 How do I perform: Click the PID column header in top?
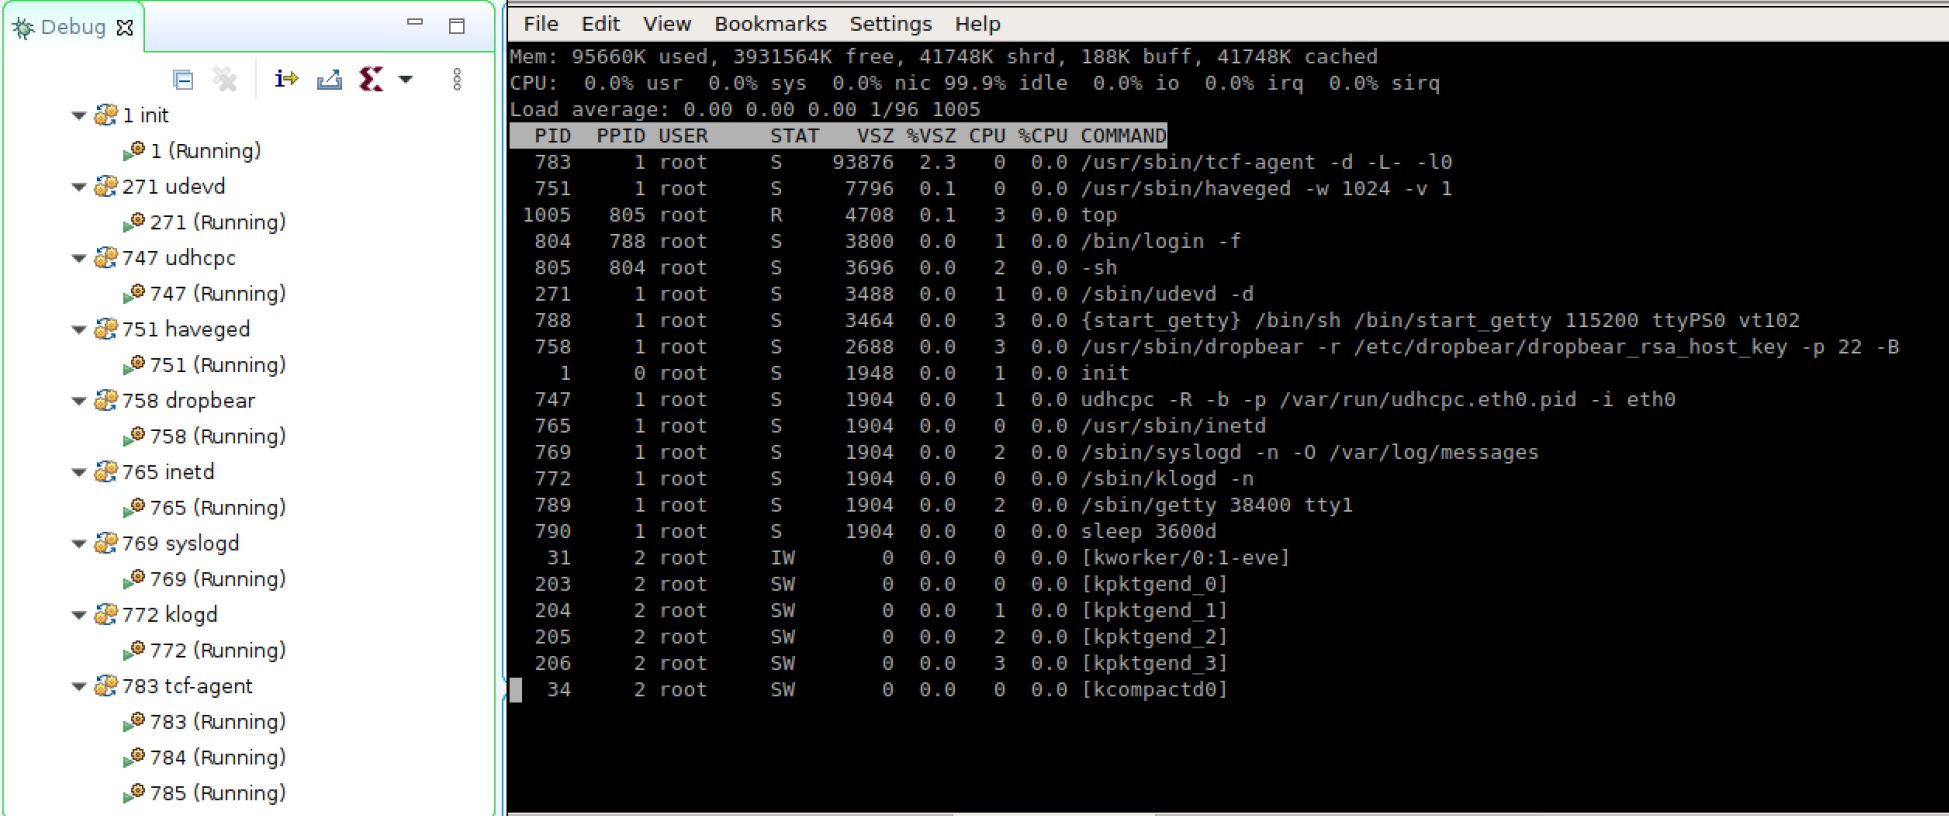(553, 136)
